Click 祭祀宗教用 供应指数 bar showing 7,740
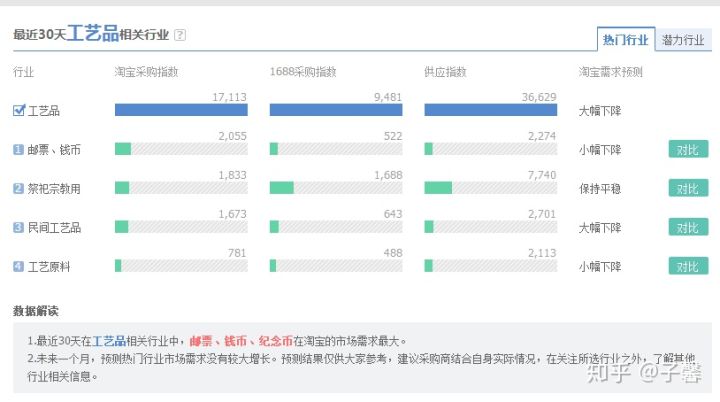The width and height of the screenshot is (720, 402). point(490,188)
